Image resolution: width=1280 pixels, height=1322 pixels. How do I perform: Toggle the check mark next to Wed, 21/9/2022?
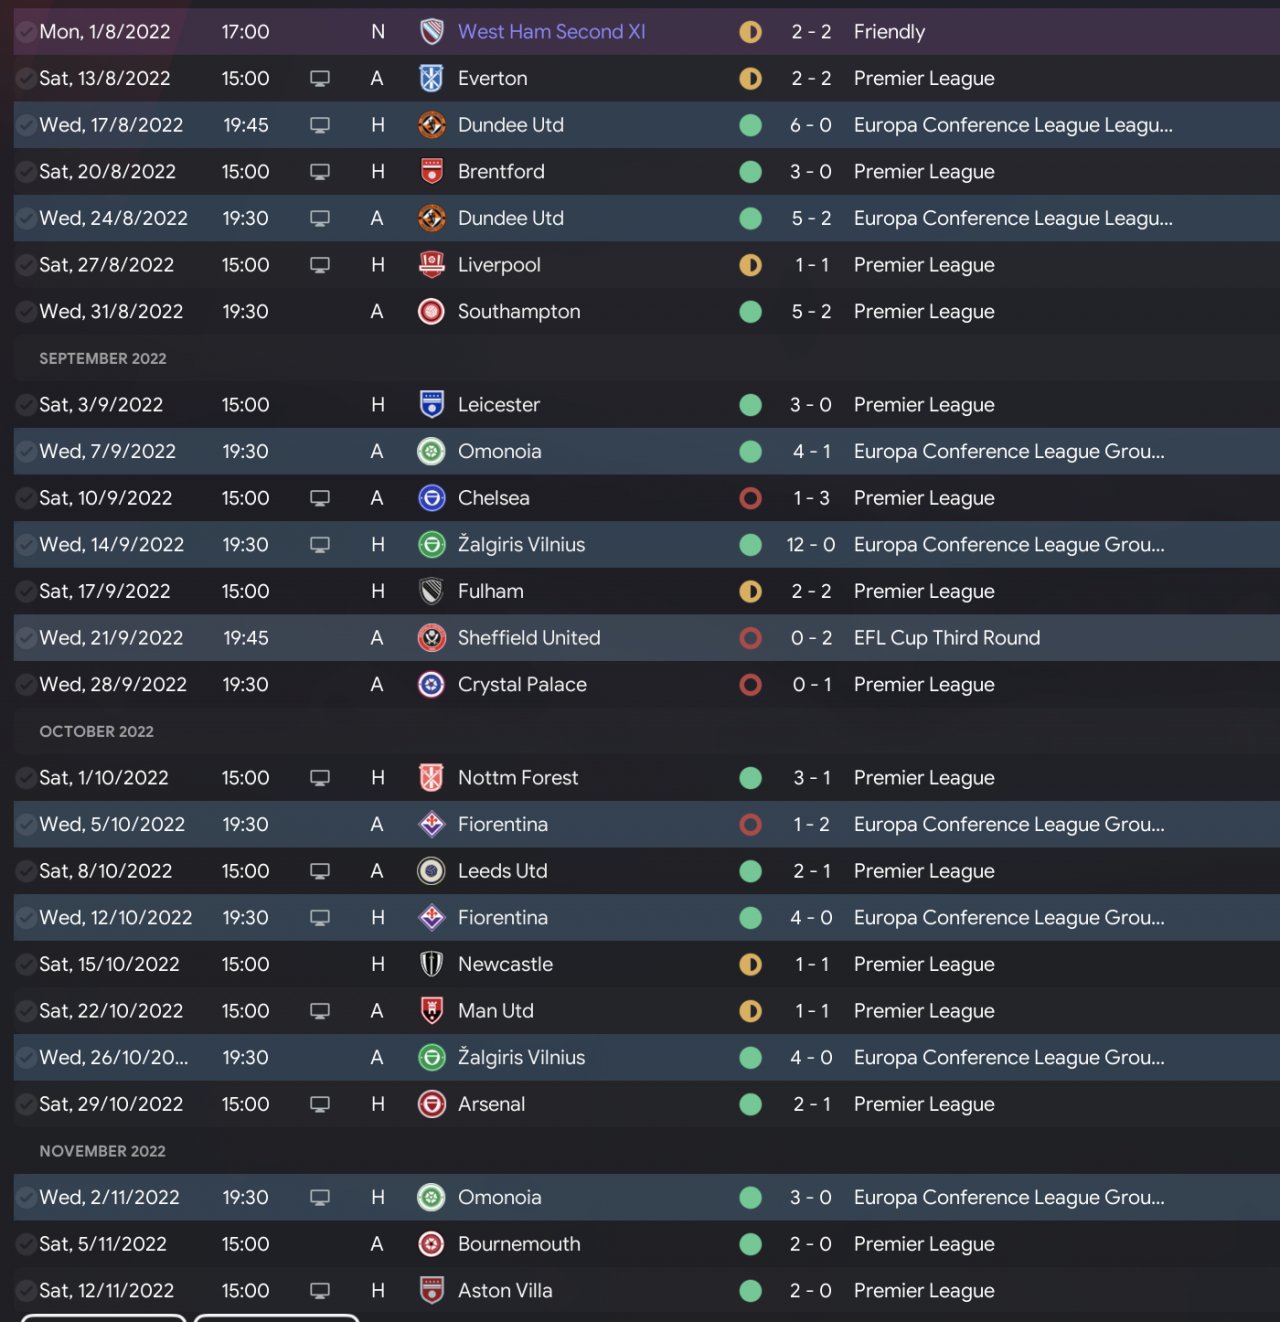point(26,638)
